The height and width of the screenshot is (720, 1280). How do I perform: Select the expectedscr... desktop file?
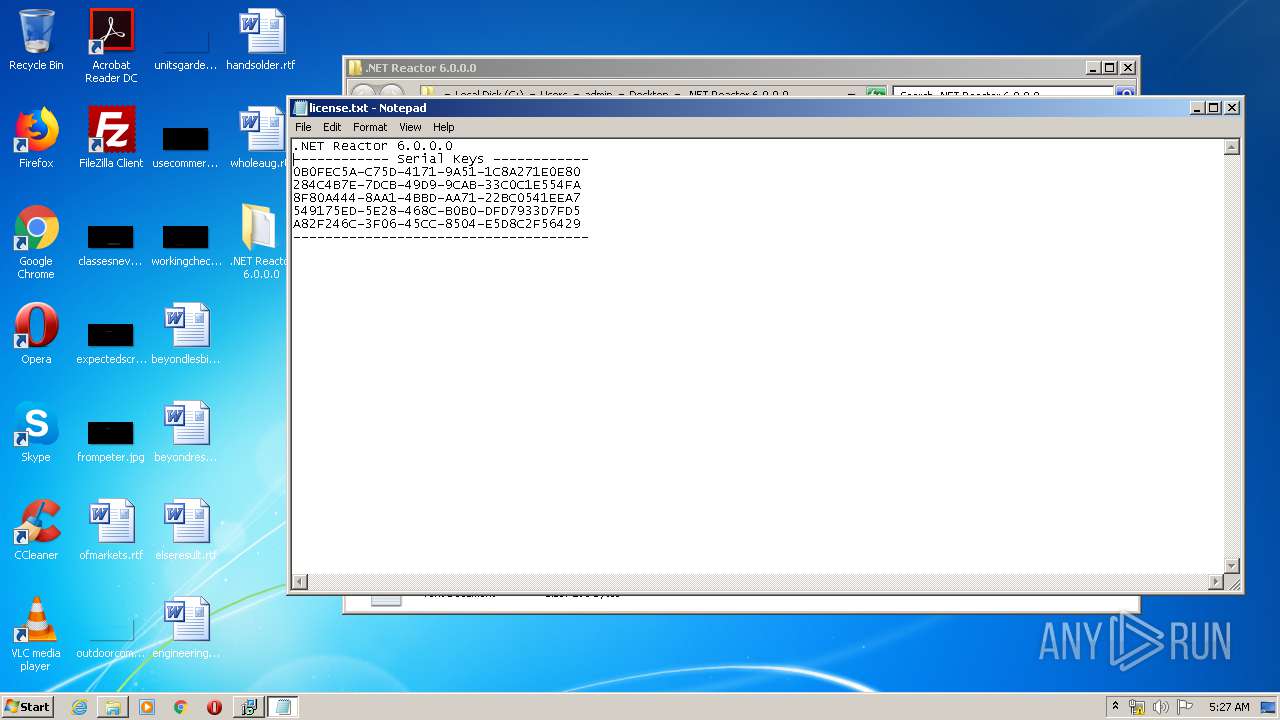(111, 342)
